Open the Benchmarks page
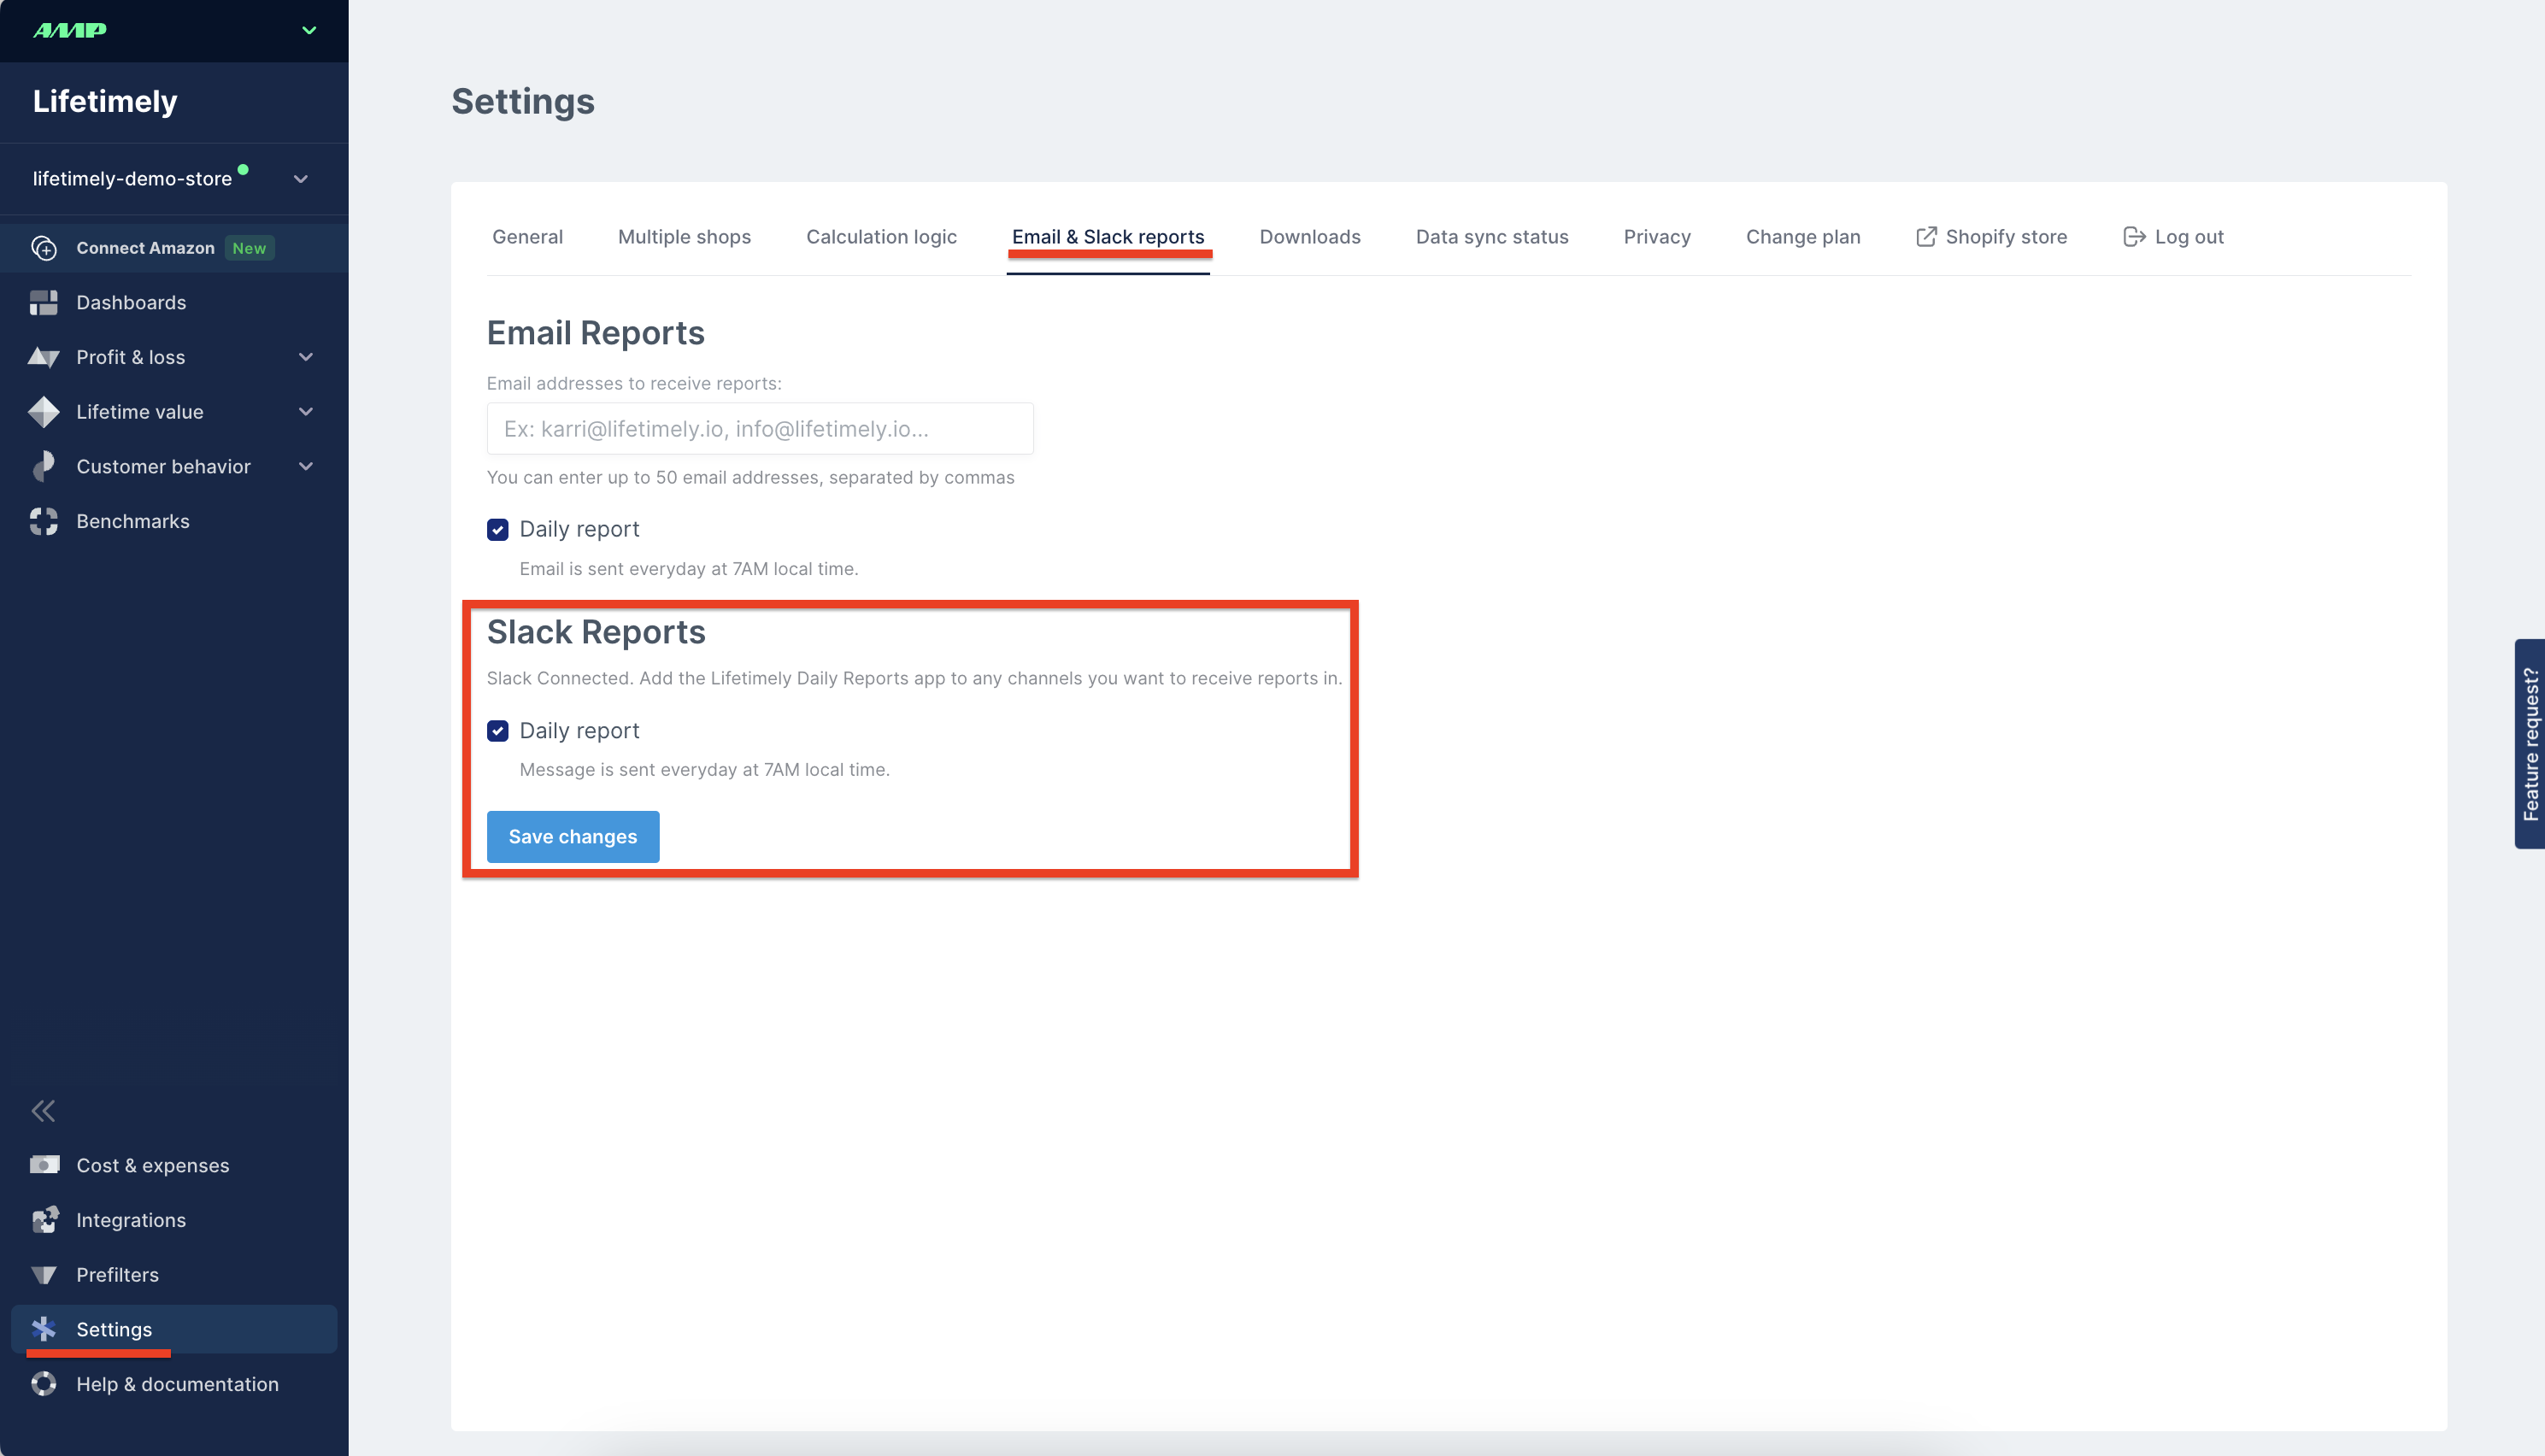 (133, 521)
